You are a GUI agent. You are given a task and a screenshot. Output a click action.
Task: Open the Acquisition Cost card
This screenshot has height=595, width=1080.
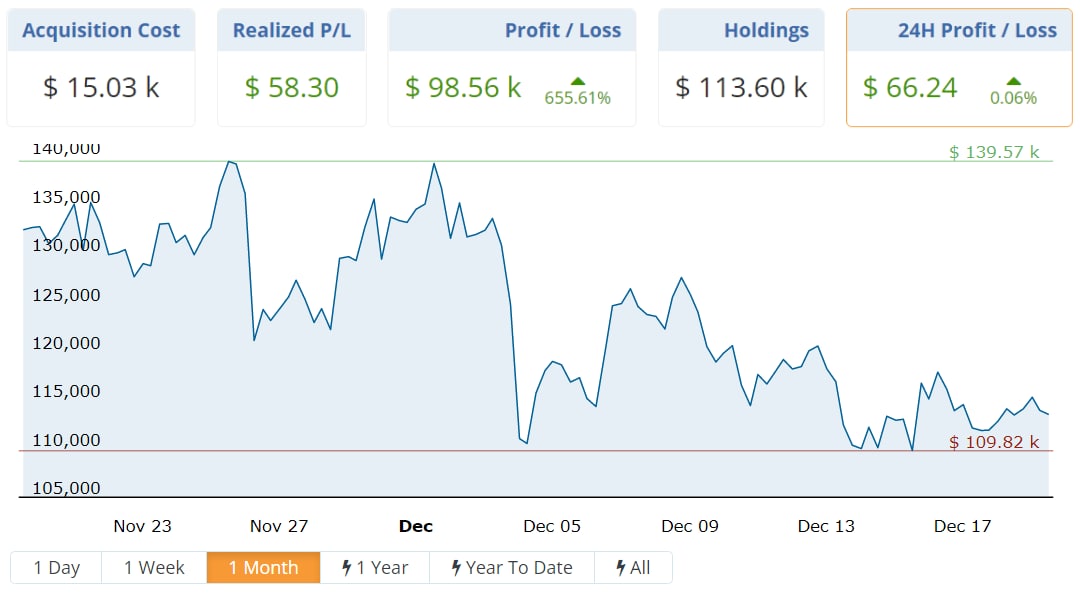tap(101, 68)
